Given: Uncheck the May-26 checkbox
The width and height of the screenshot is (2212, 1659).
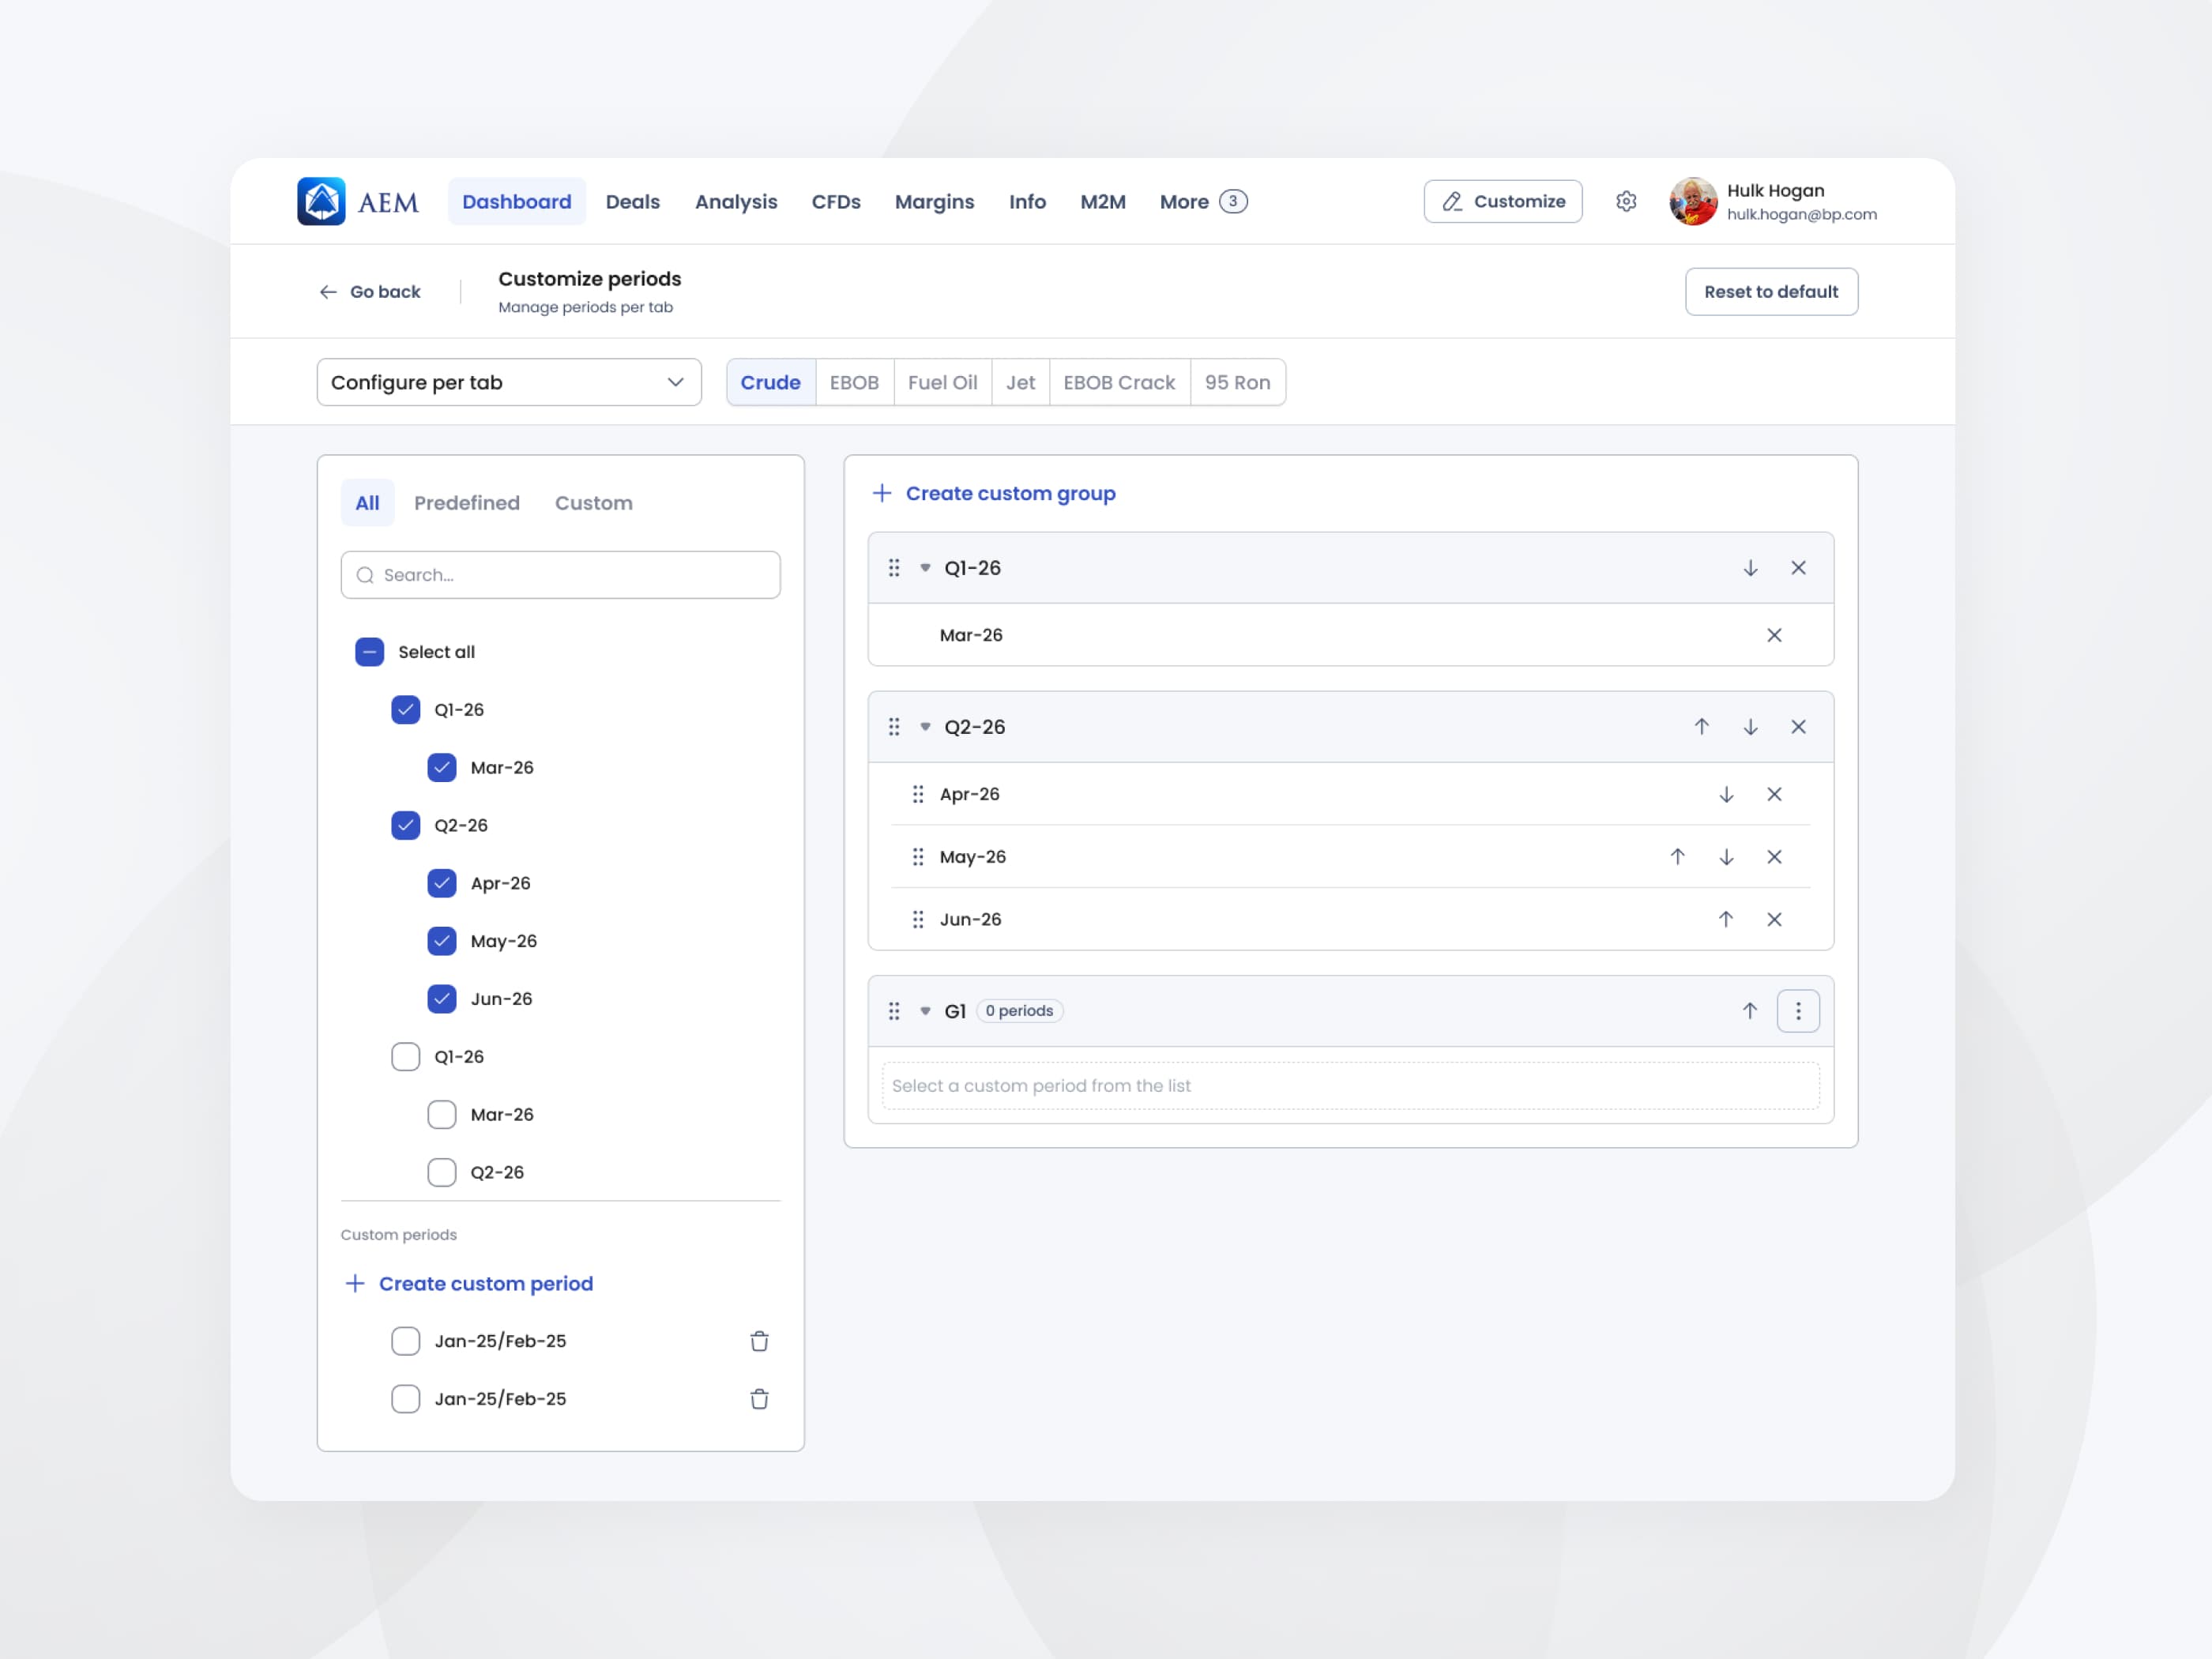Looking at the screenshot, I should [442, 941].
